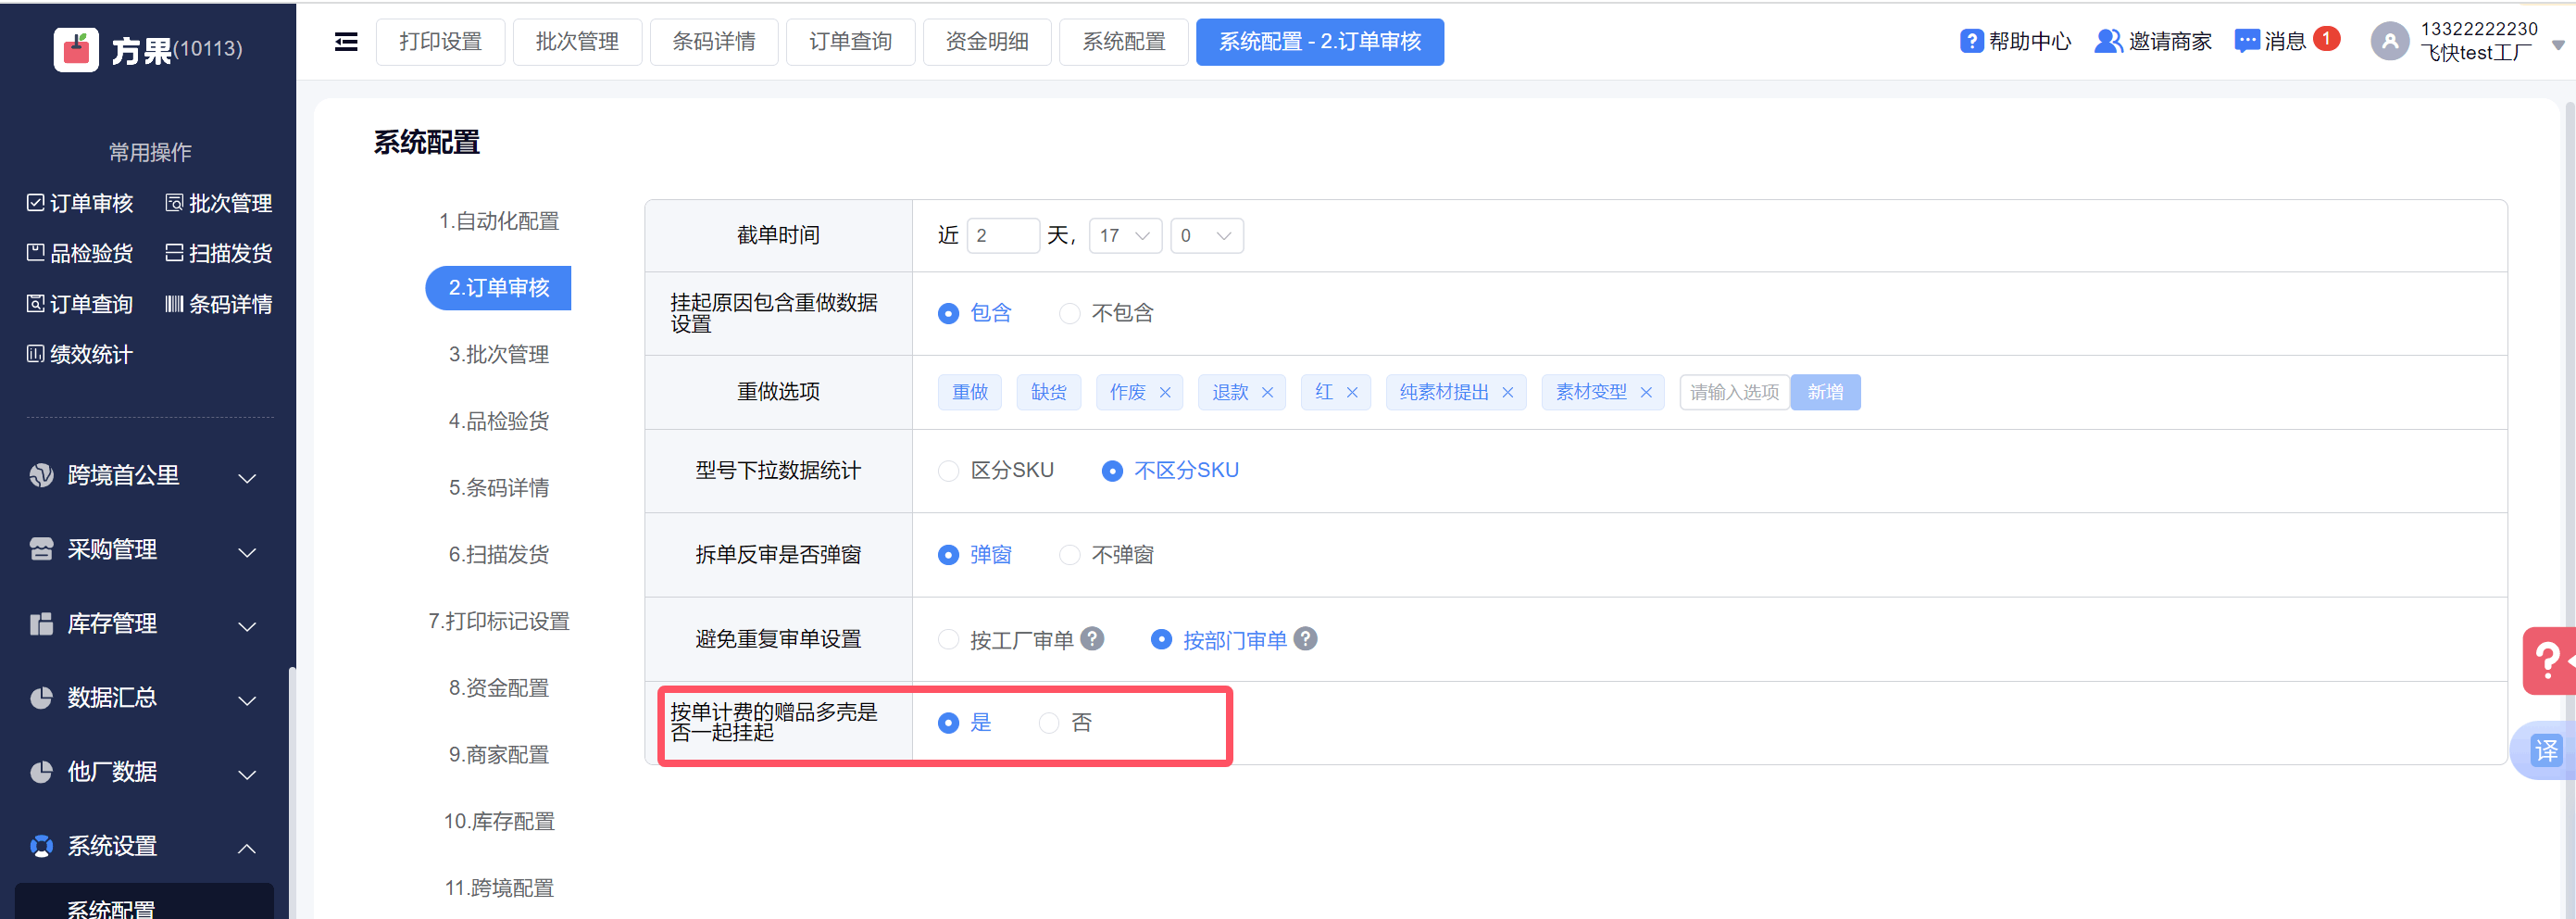Screen dimensions: 2576x919
Task: Select 区分SKU radio button
Action: tap(948, 471)
